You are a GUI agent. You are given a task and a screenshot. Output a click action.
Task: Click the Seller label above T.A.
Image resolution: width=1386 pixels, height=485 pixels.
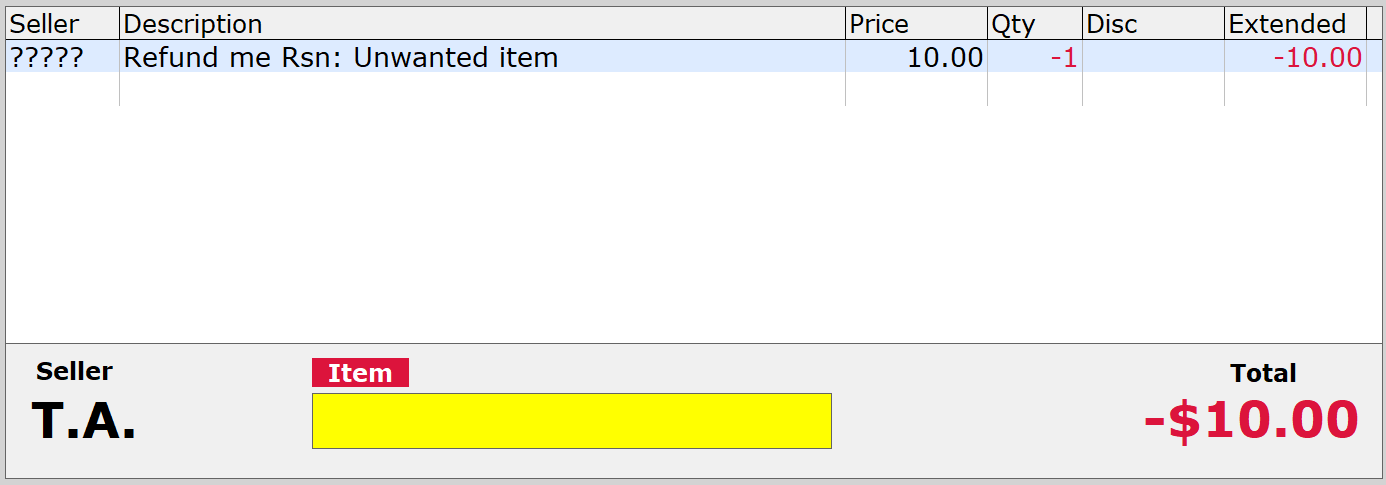[x=74, y=371]
